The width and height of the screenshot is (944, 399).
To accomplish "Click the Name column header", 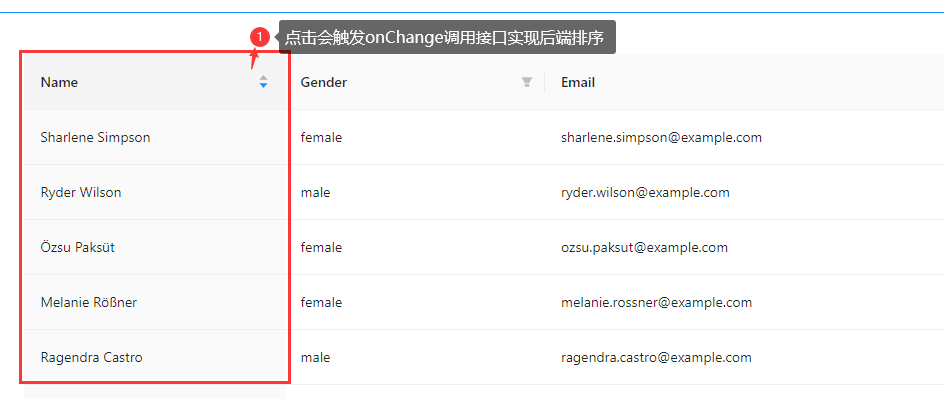I will [x=155, y=82].
